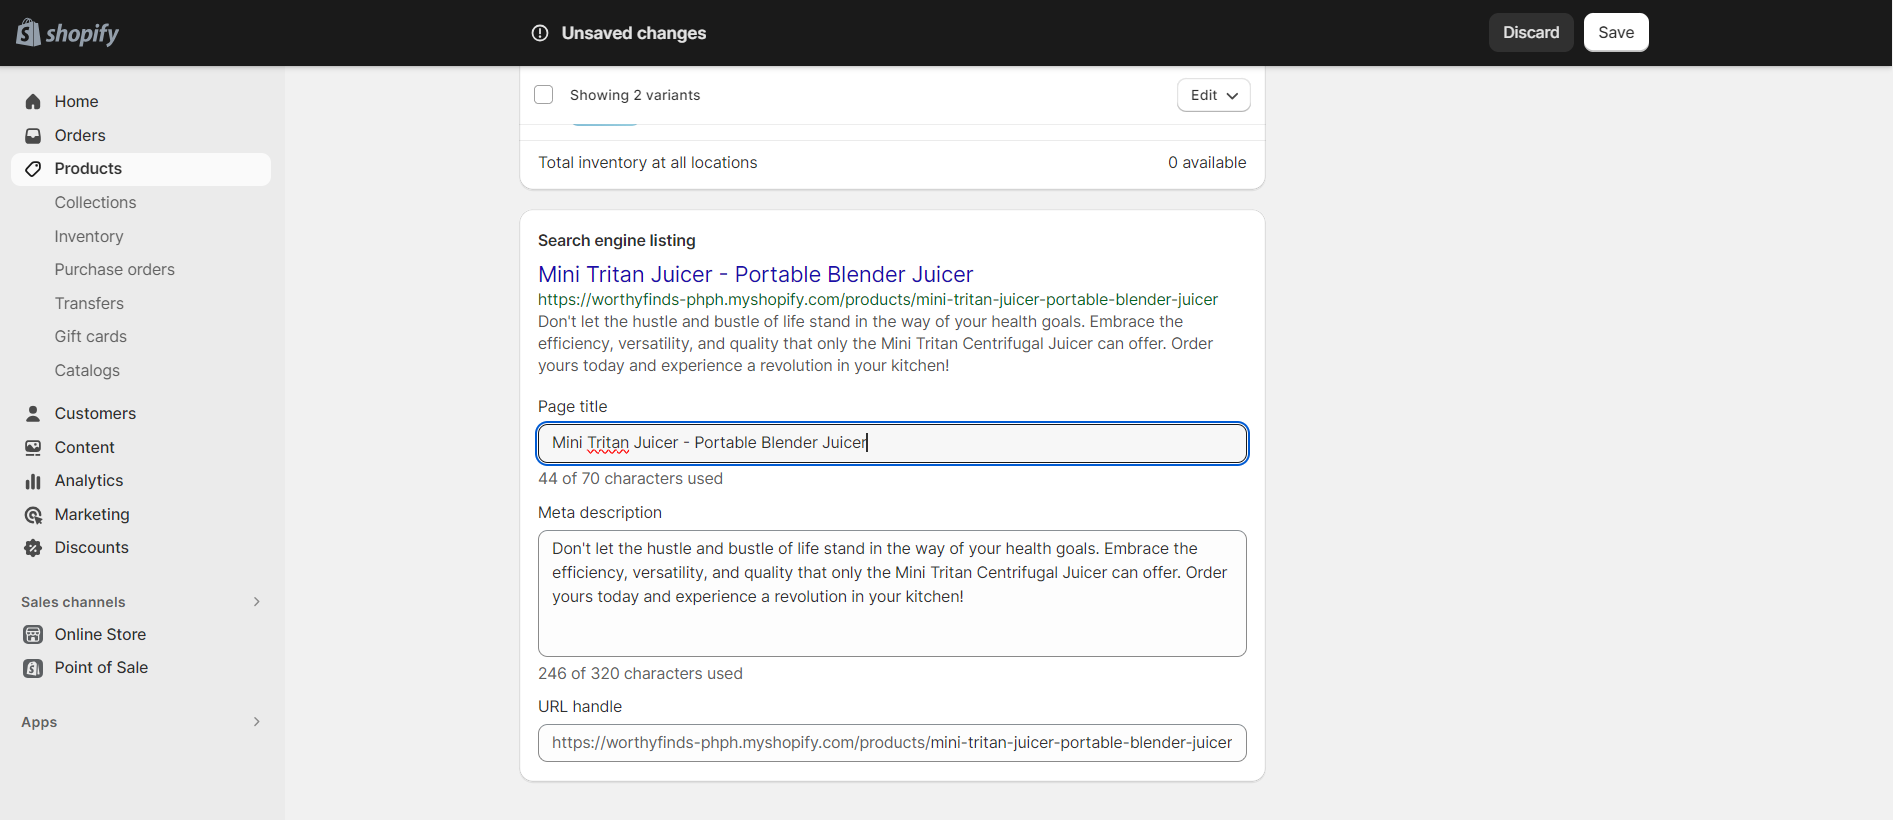Click 'Total inventory at all locations' text
1893x820 pixels.
pos(648,163)
